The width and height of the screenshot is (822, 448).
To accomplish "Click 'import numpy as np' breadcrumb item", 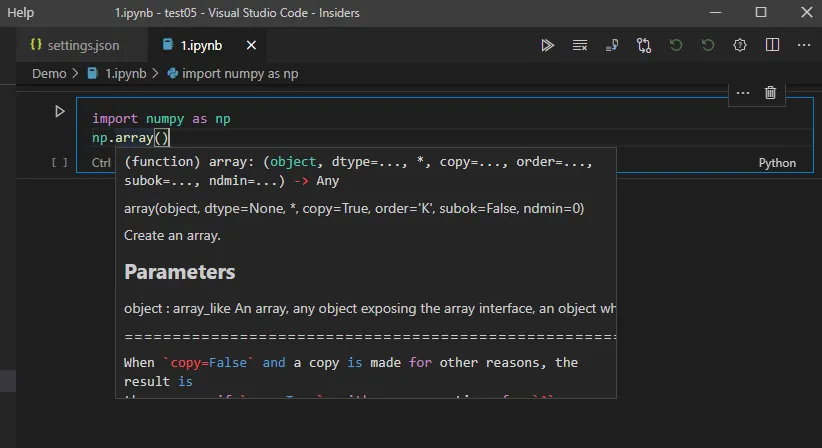I will click(240, 73).
